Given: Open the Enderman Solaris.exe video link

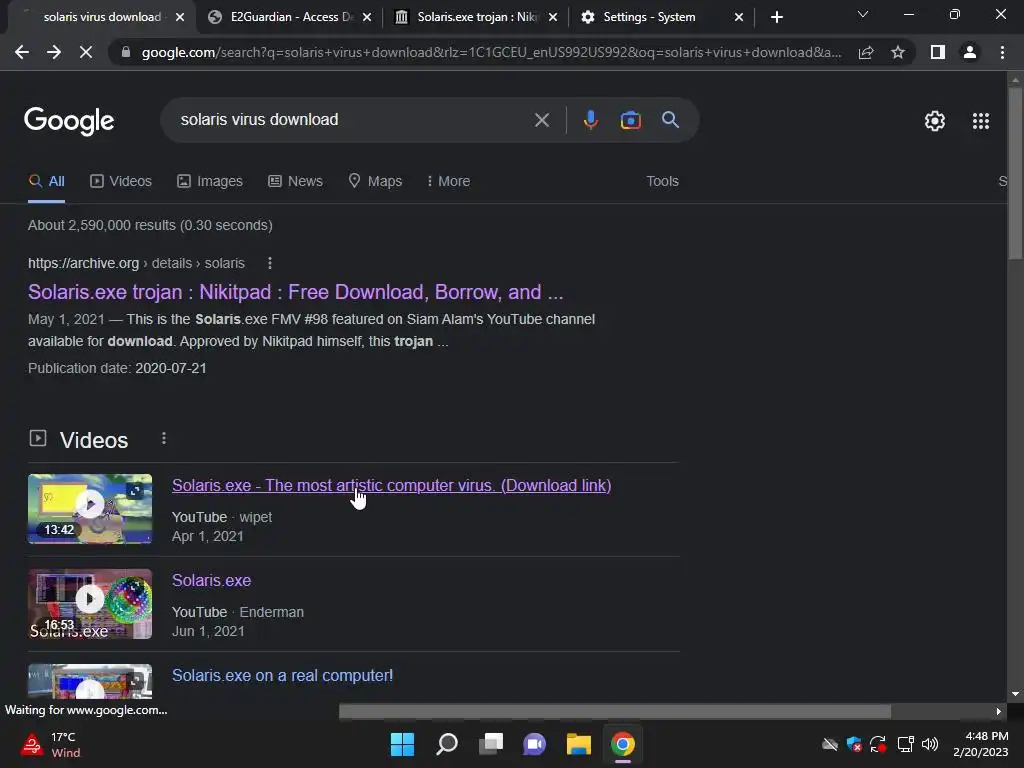Looking at the screenshot, I should [211, 580].
